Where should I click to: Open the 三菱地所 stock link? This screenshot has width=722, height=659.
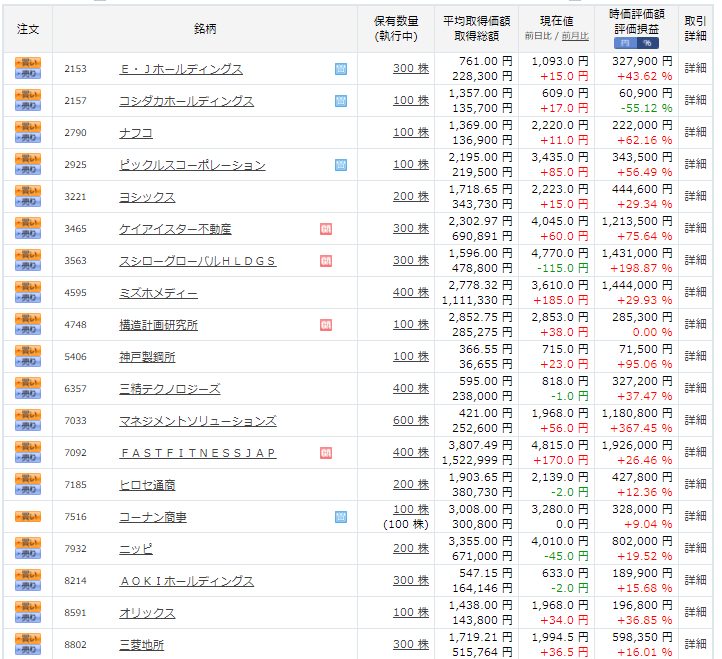point(142,645)
